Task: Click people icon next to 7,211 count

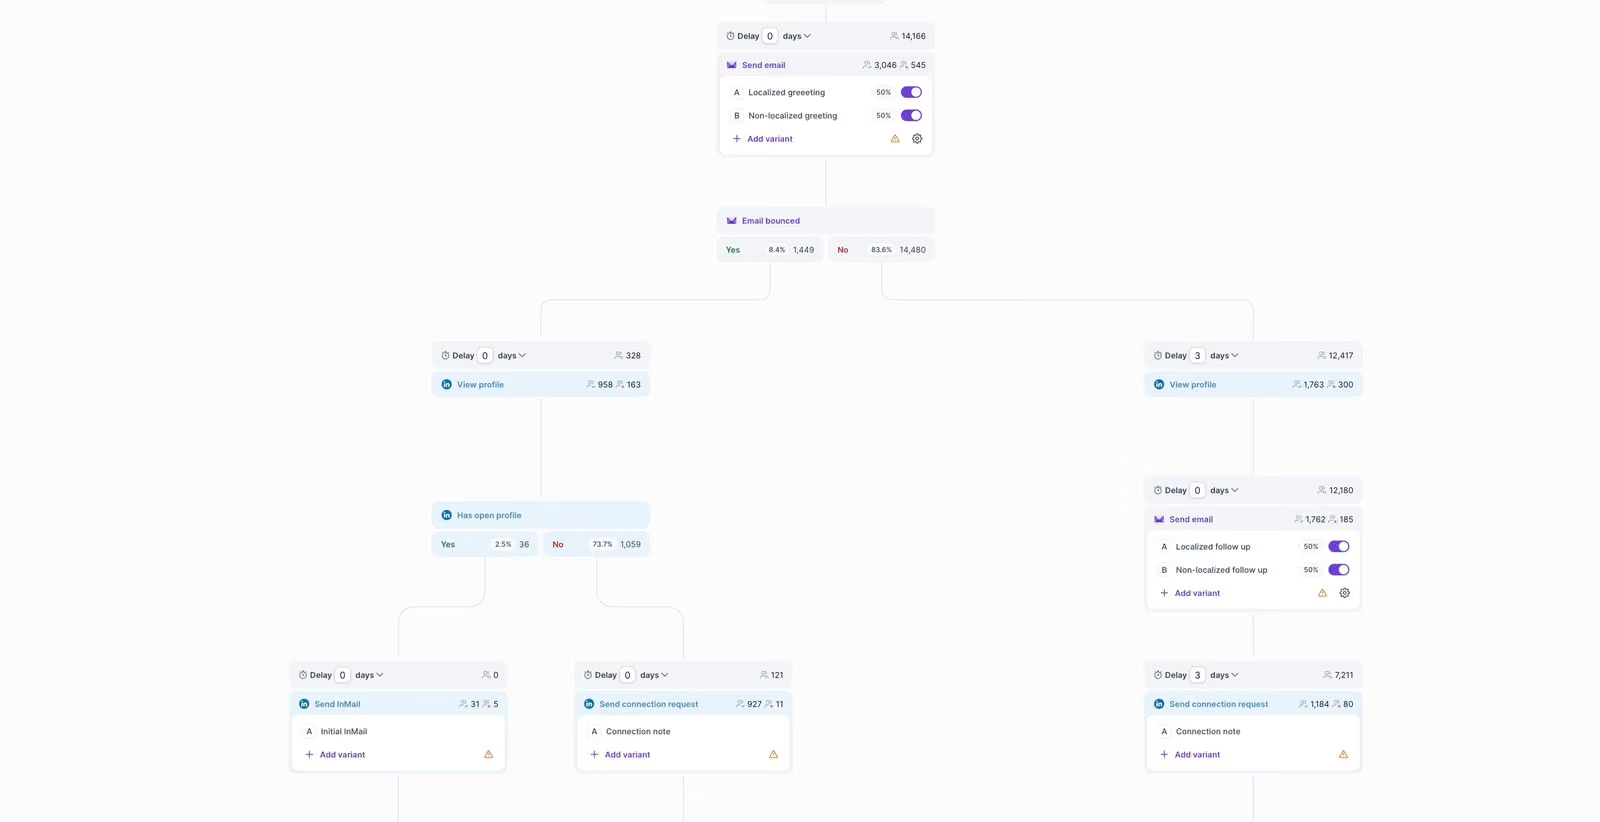Action: 1327,675
